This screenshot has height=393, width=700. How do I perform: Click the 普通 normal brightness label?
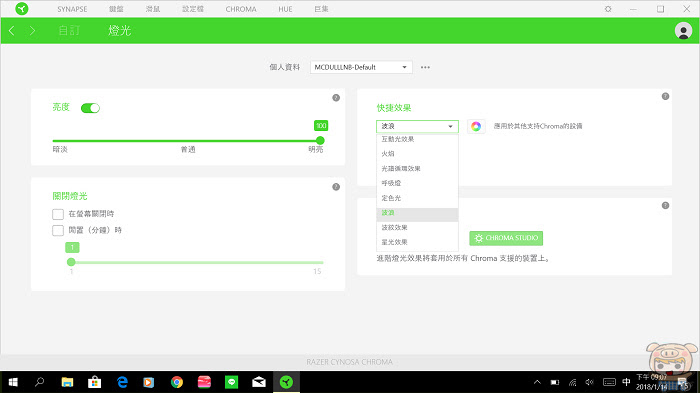point(188,149)
